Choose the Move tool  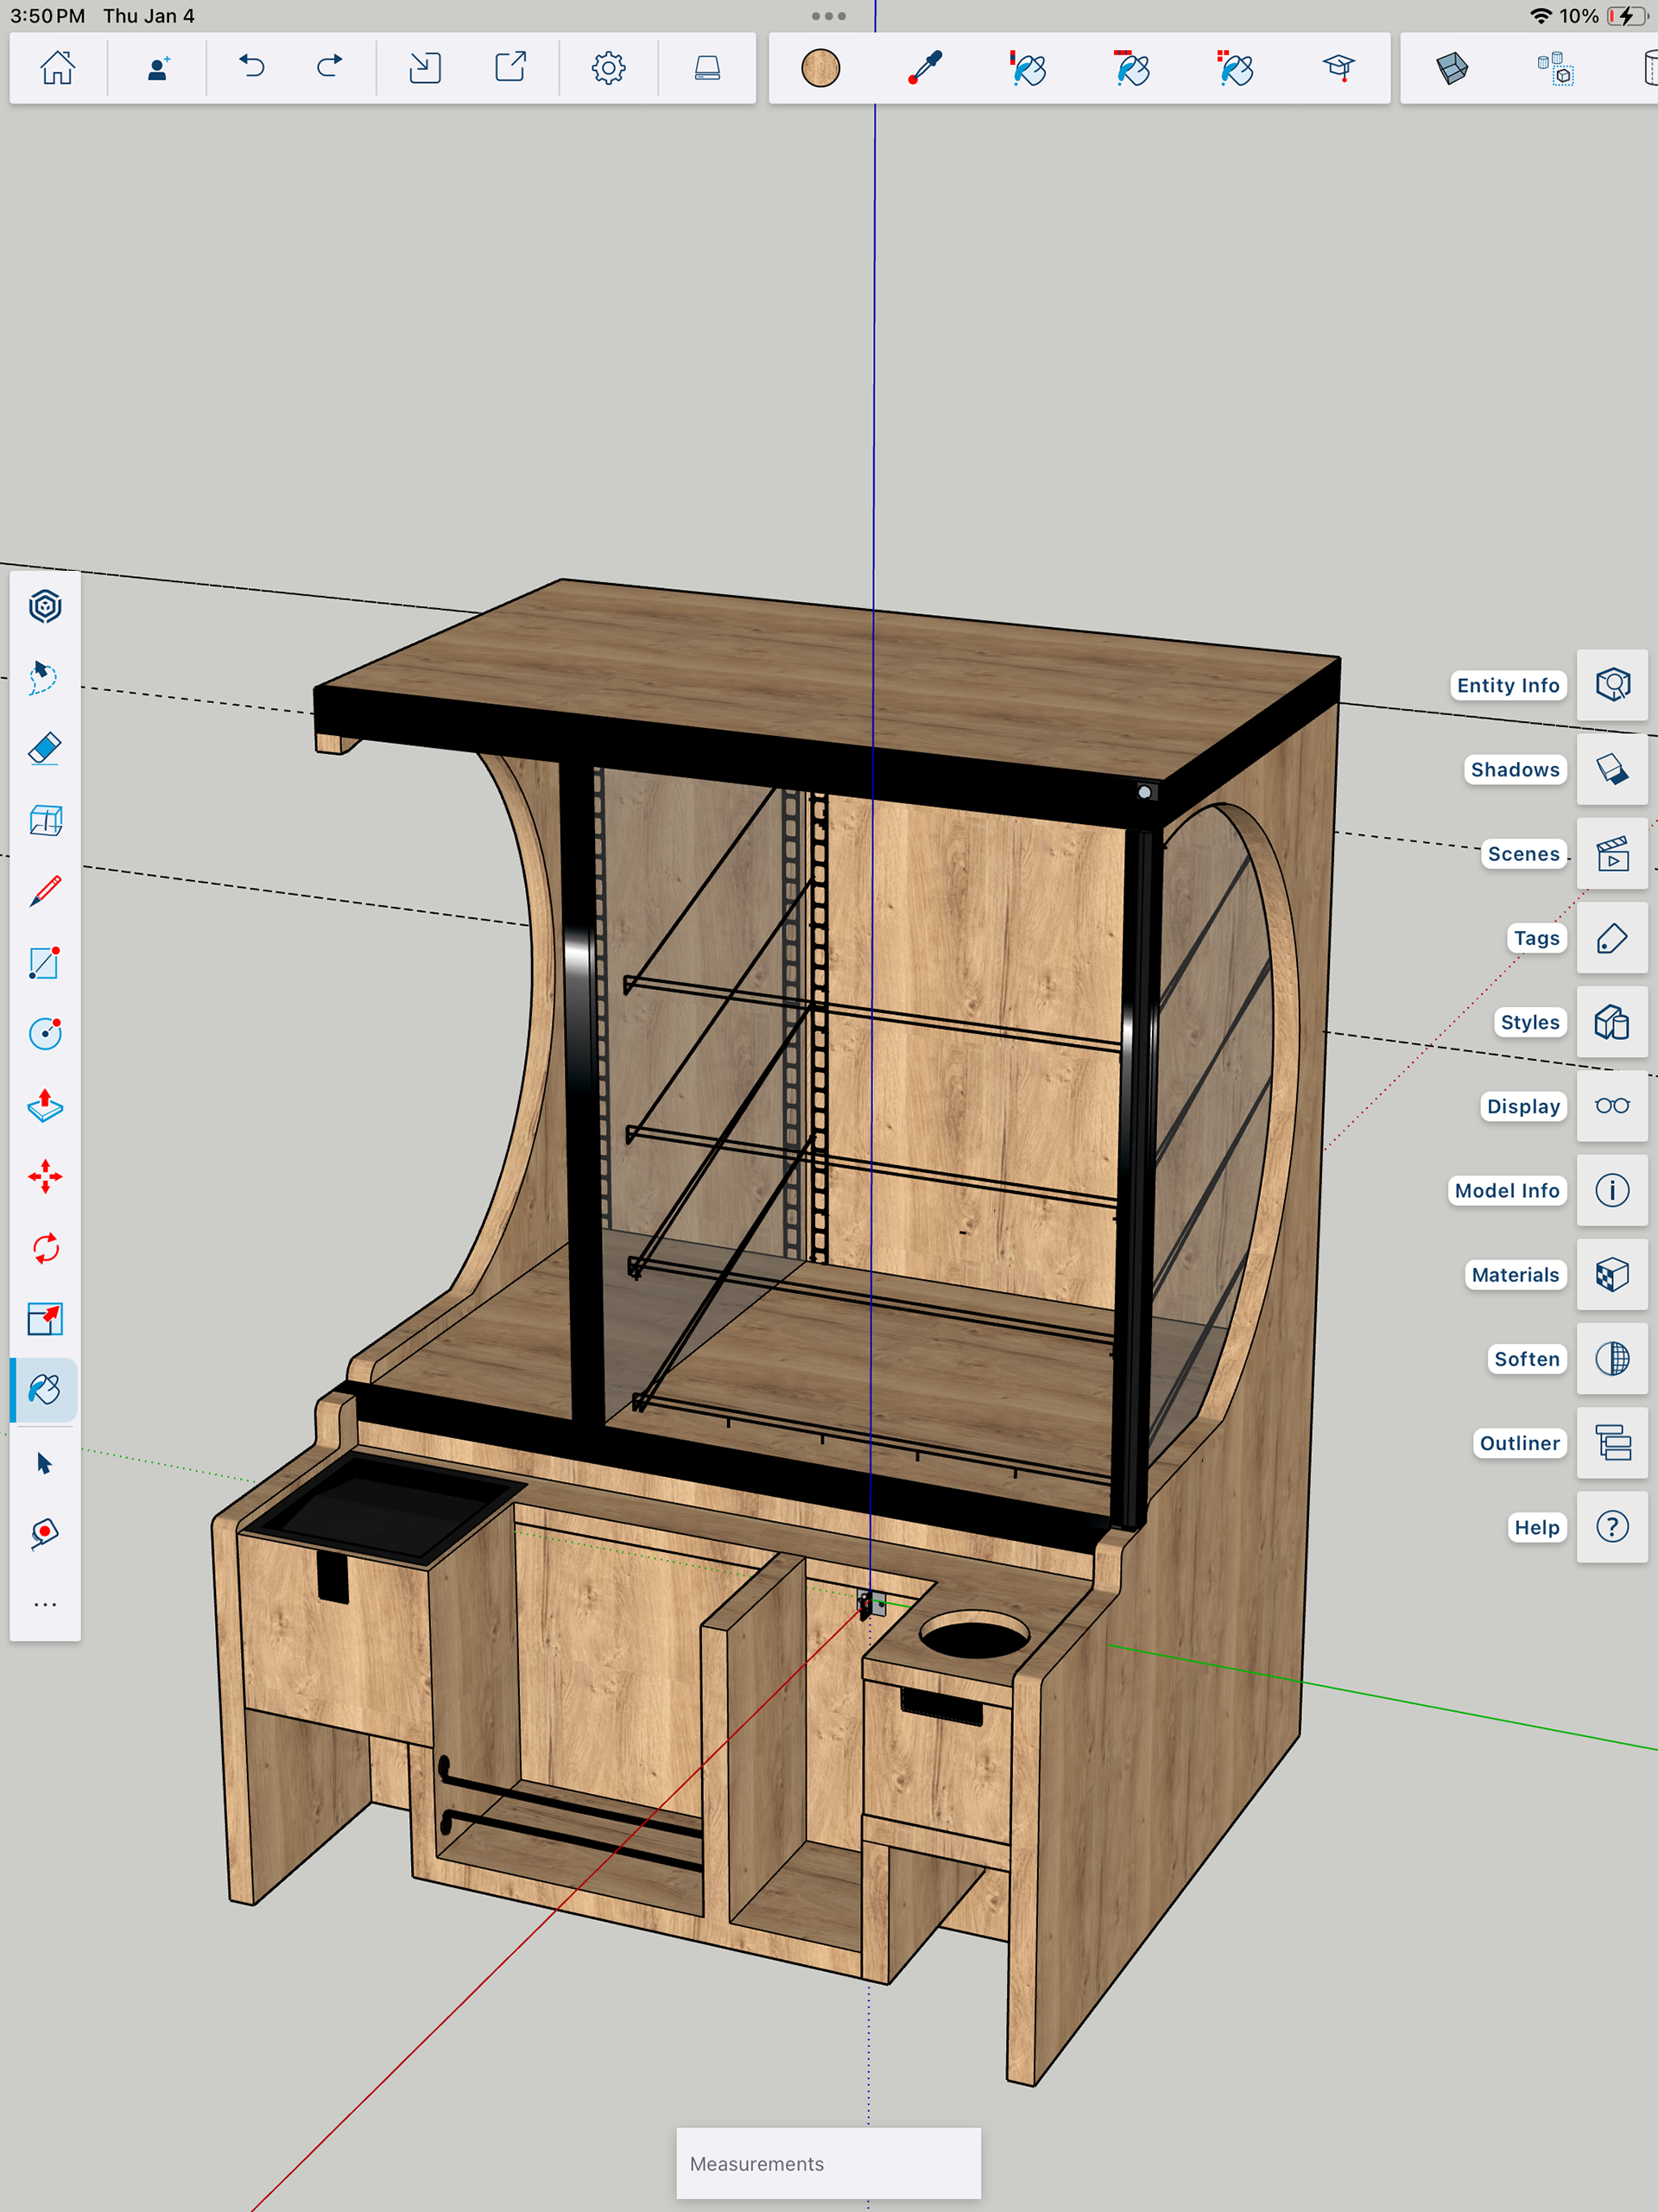pos(45,1177)
